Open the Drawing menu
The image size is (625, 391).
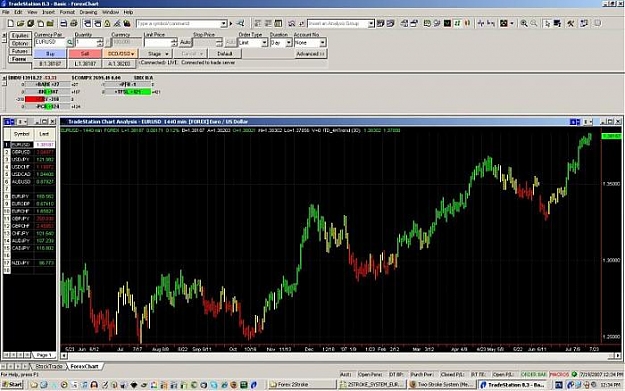tap(88, 12)
